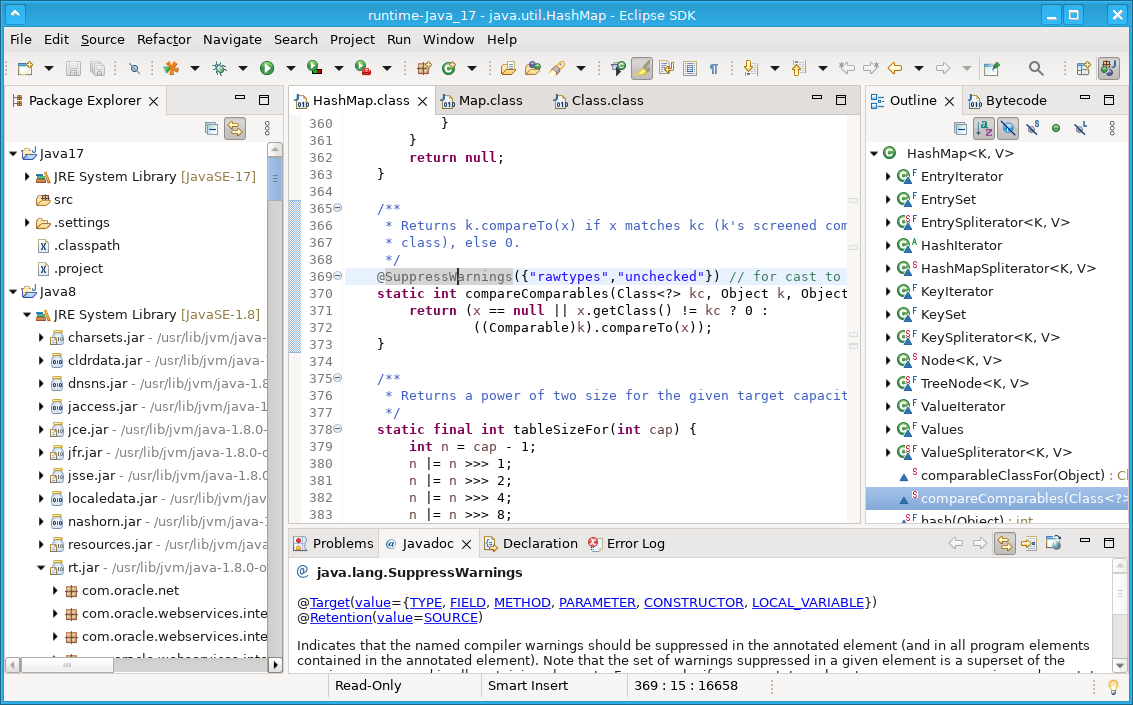
Task: Open the Search dialog with the magnifier icon
Action: pos(1037,70)
